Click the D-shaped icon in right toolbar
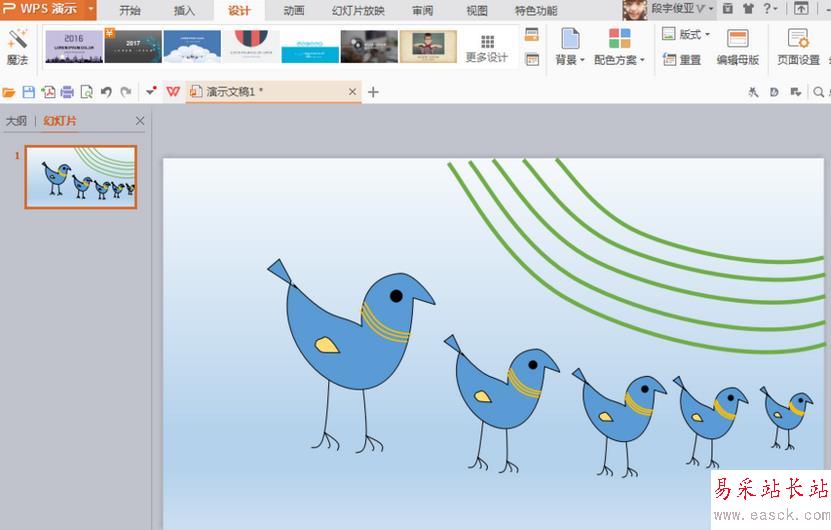 774,92
